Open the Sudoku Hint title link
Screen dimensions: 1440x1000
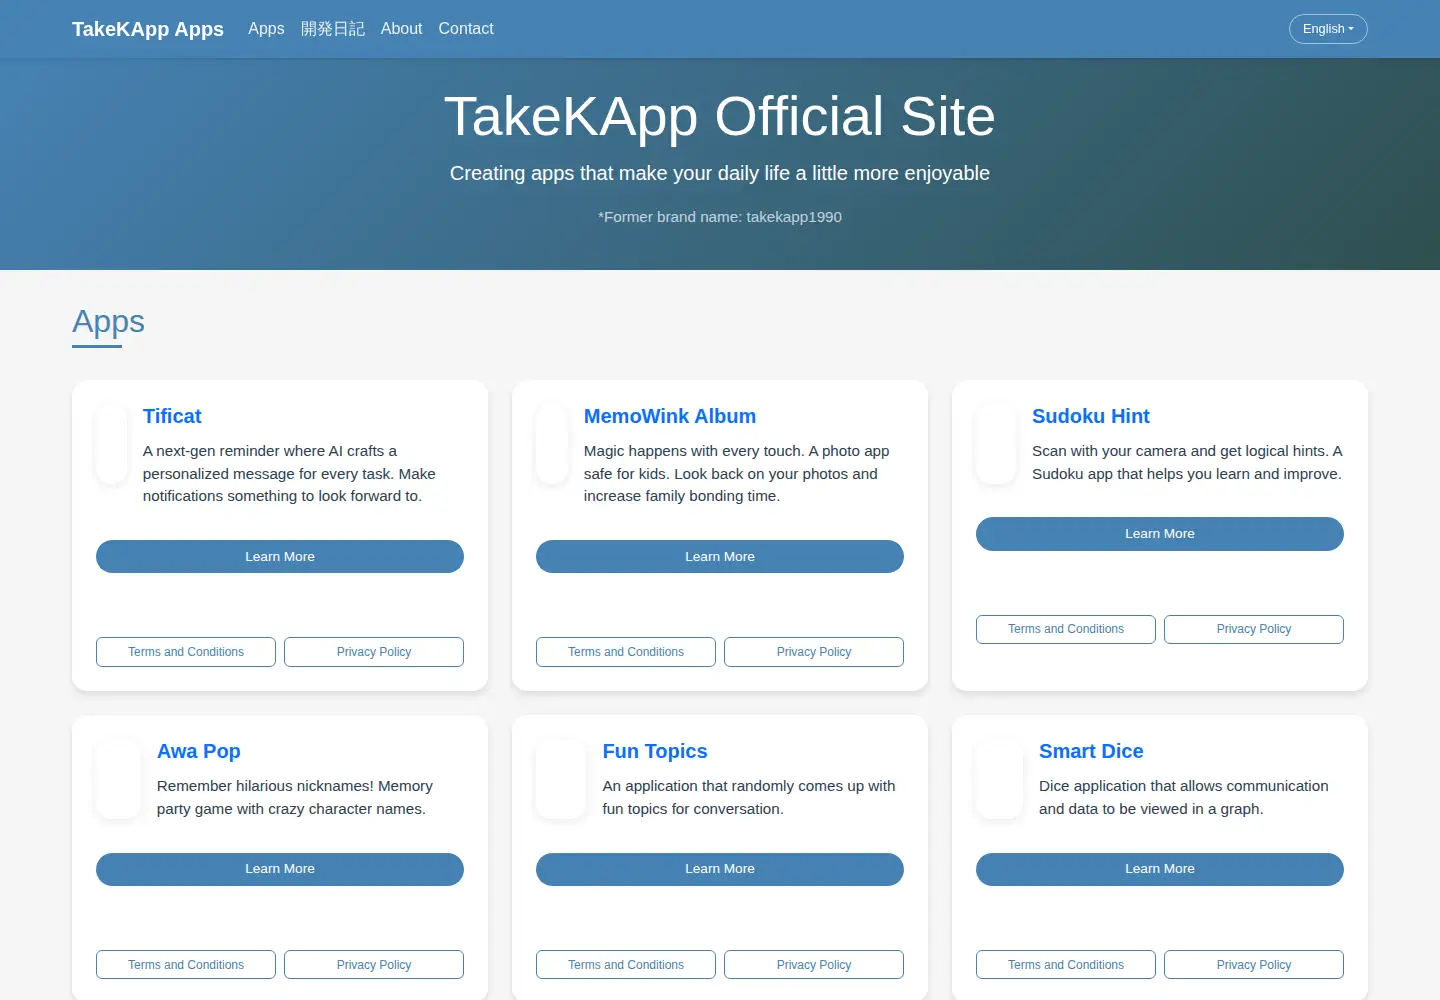click(1091, 416)
